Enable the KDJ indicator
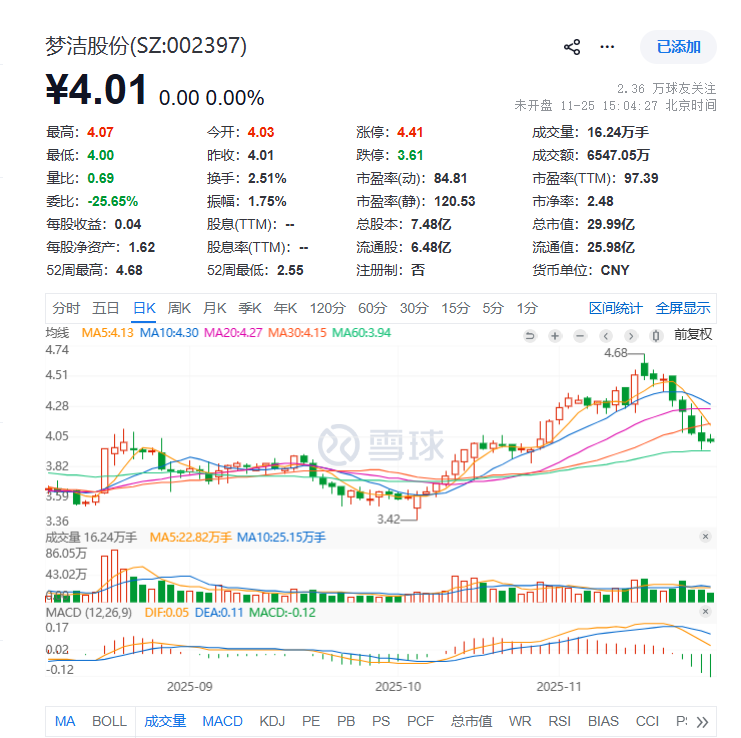Viewport: 741px width, 738px height. click(272, 721)
